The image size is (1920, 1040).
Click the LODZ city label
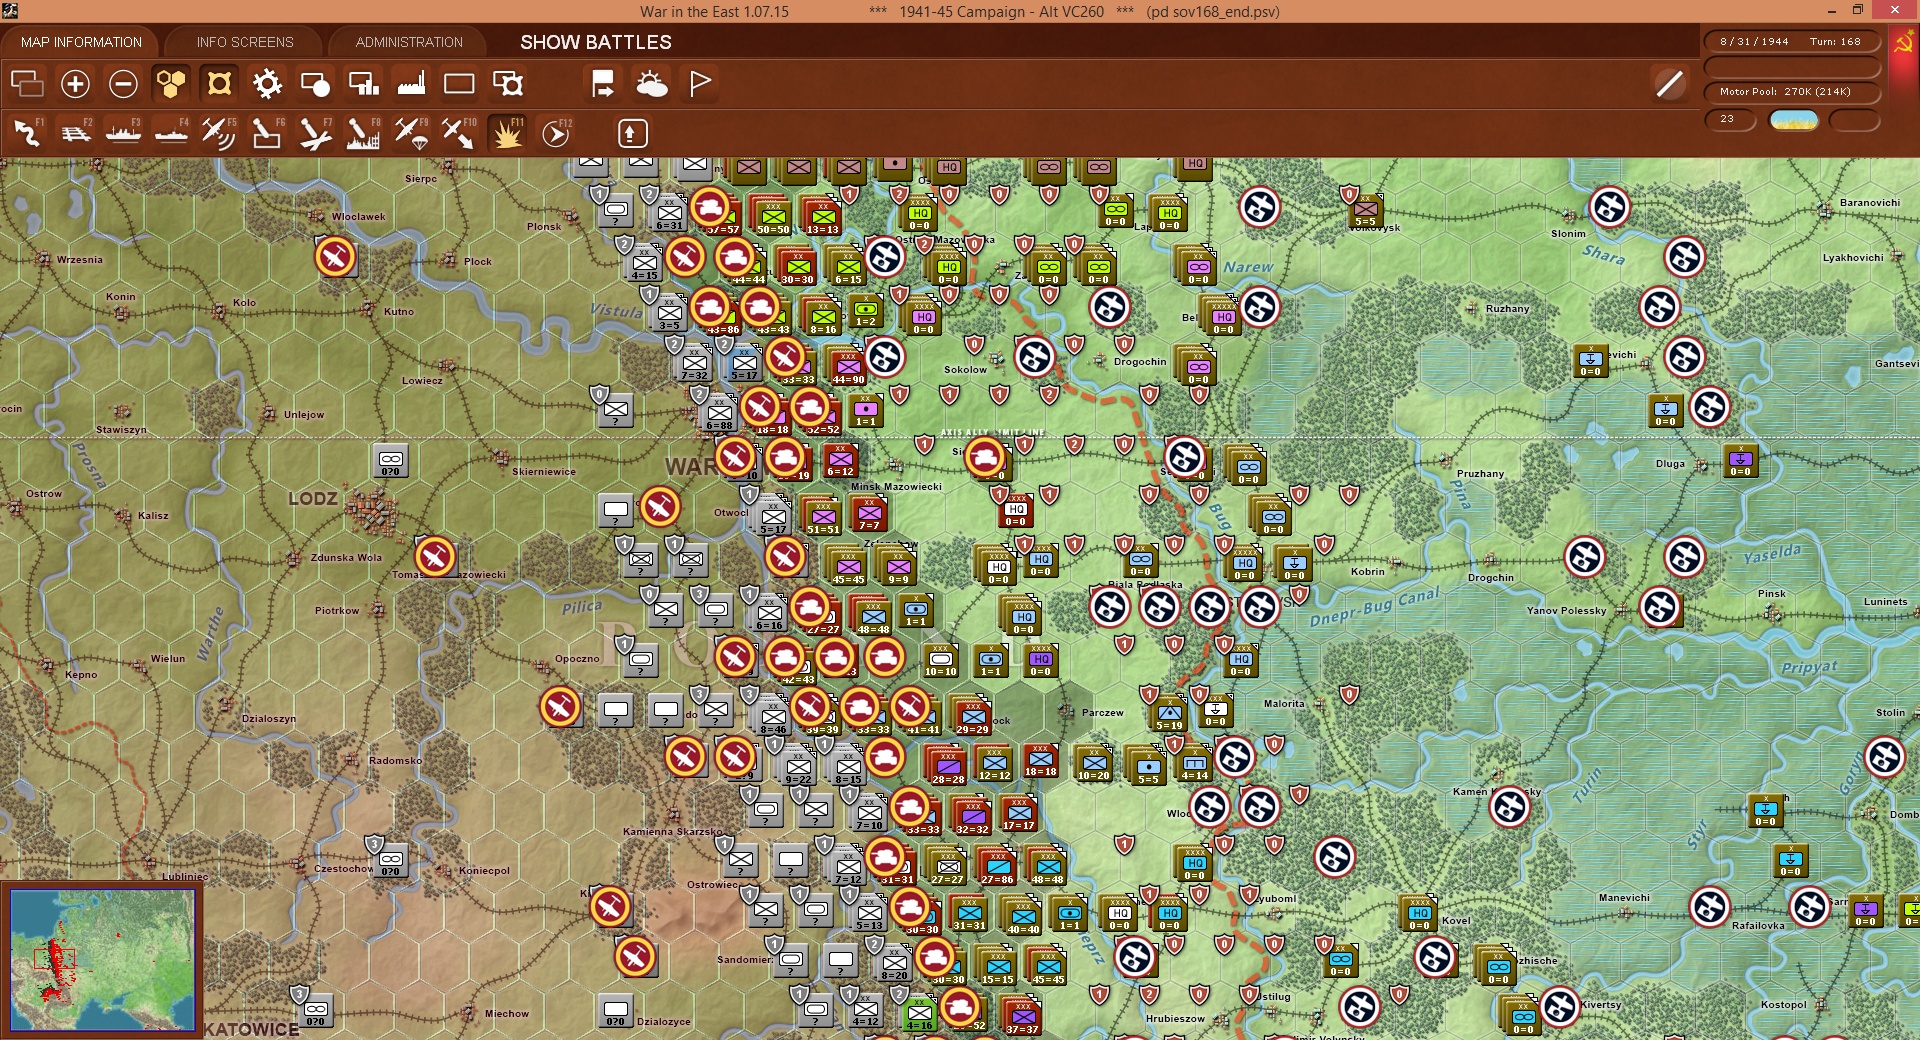tap(312, 498)
